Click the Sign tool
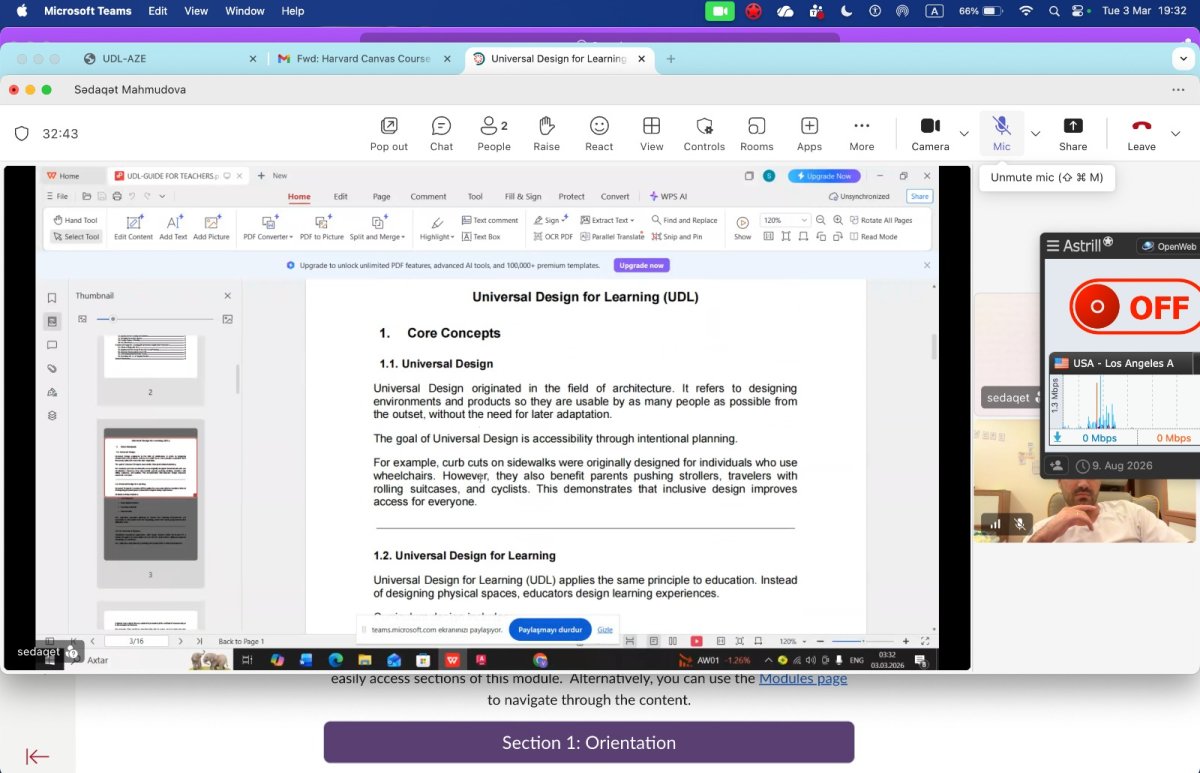The image size is (1200, 773). point(550,220)
